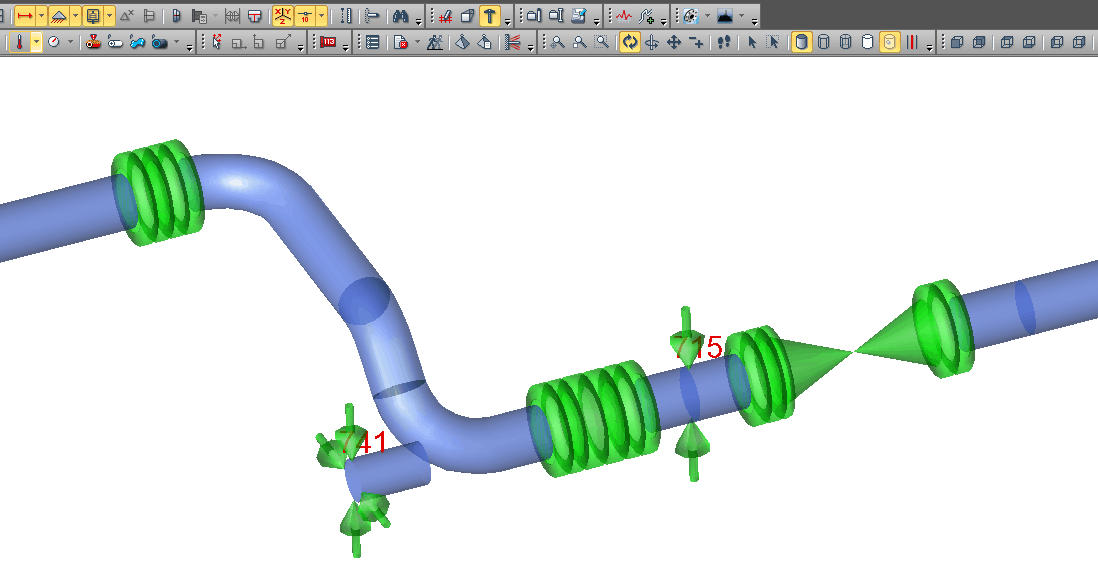Select the Pan view tool
1098x566 pixels.
674,42
